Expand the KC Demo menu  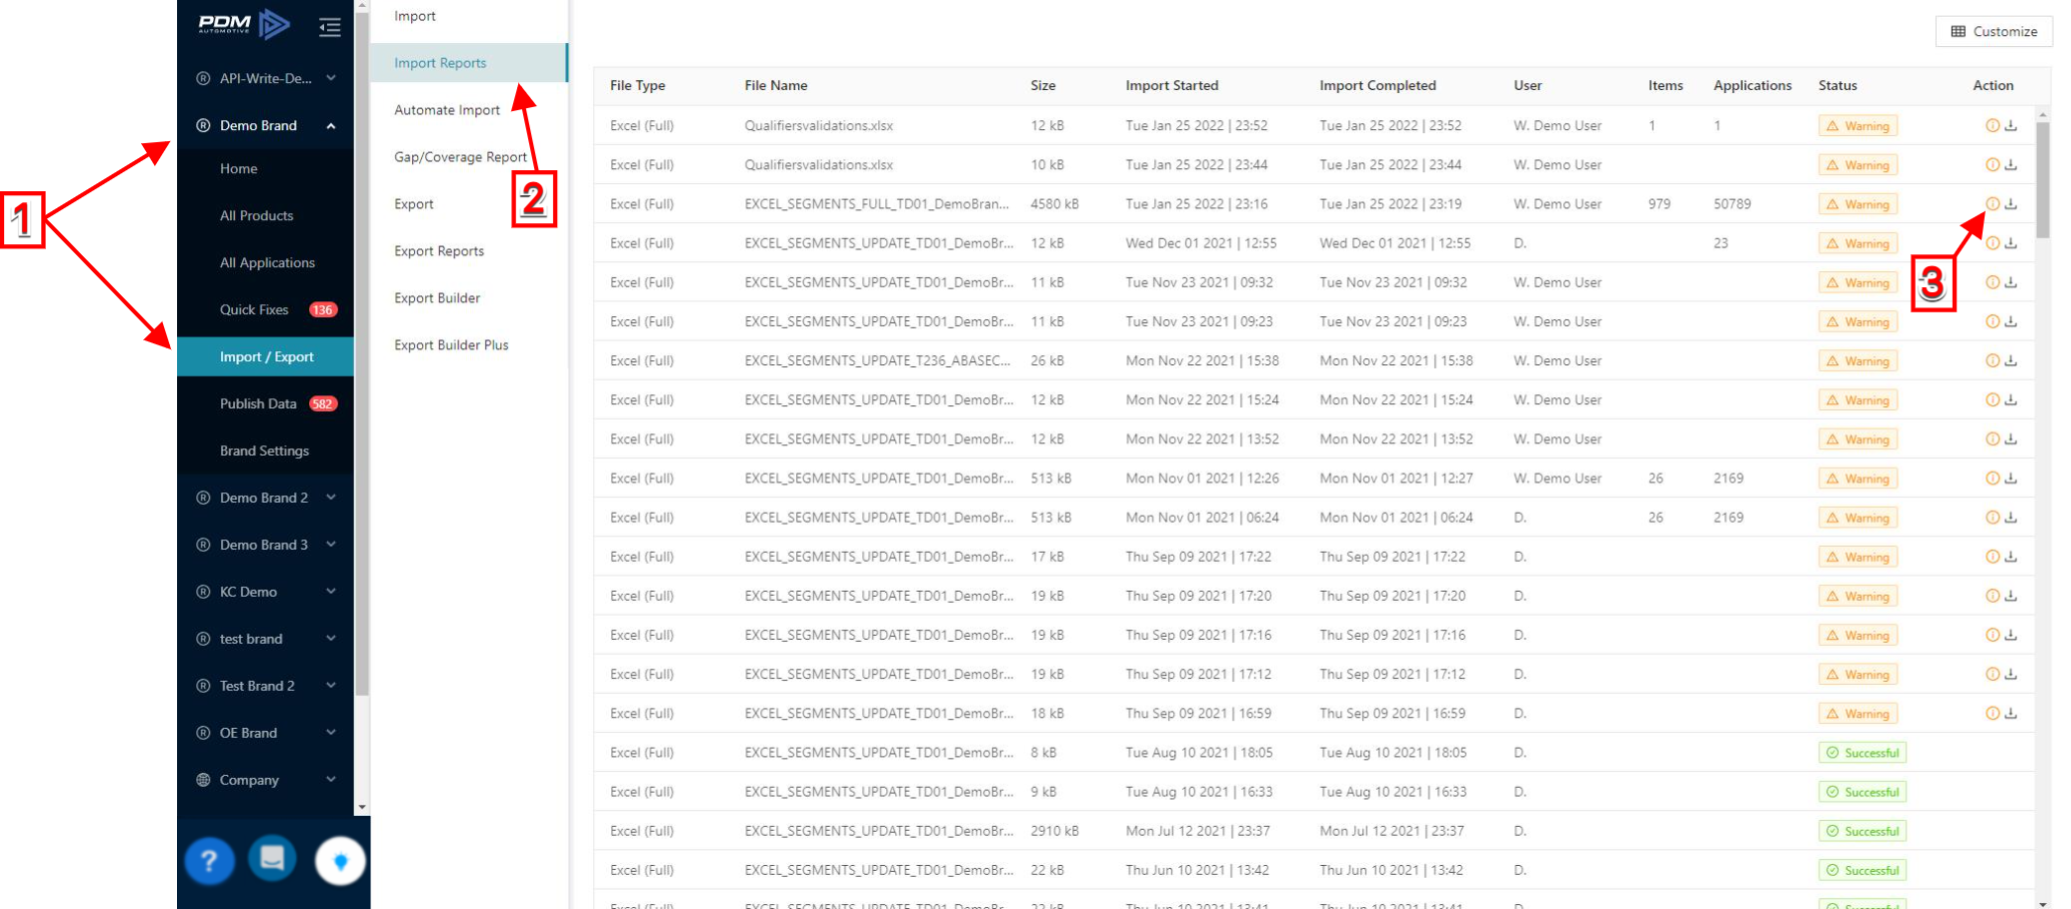331,591
